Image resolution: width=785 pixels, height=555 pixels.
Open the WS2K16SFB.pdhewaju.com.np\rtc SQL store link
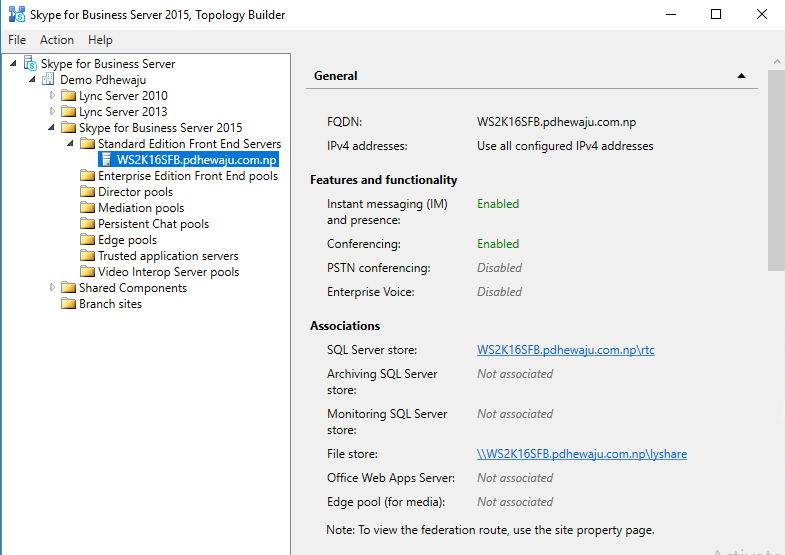(565, 350)
